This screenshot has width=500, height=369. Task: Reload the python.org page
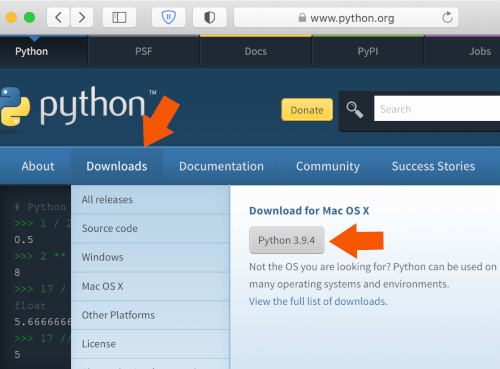[447, 17]
